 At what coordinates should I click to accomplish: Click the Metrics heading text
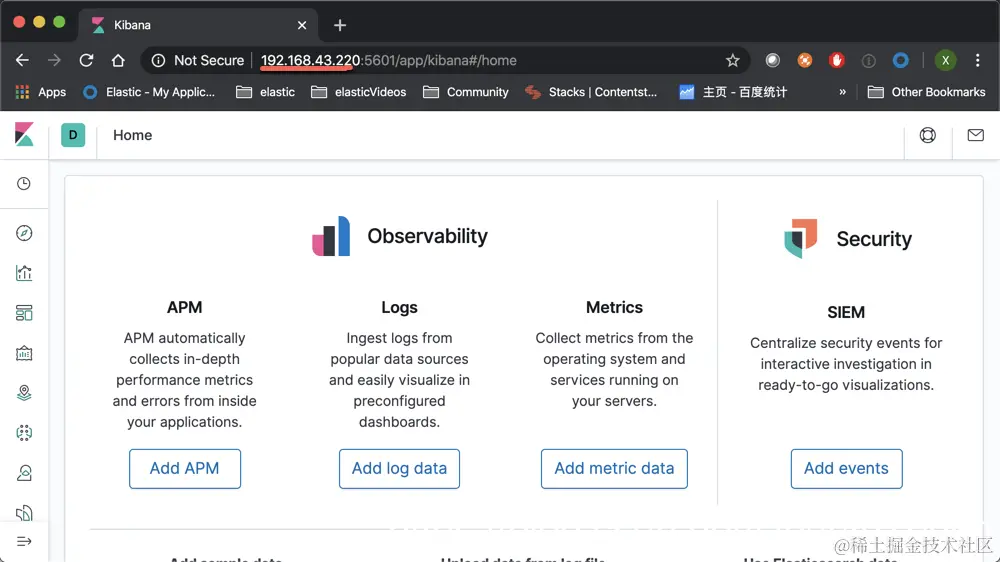pos(614,307)
